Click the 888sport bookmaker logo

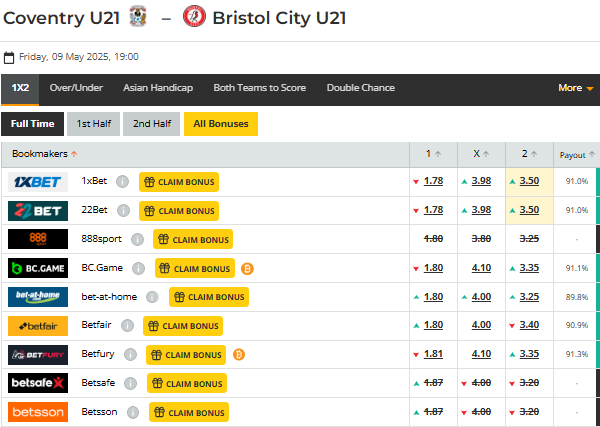point(38,239)
